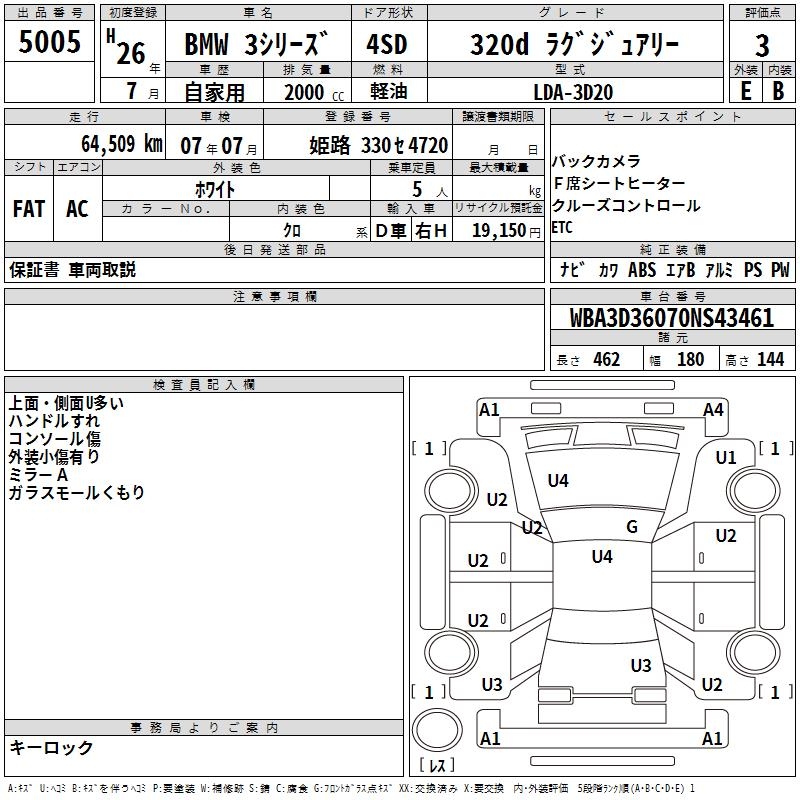Select displacement value 2000 cc
Viewport: 800px width, 800px height.
[x=314, y=92]
